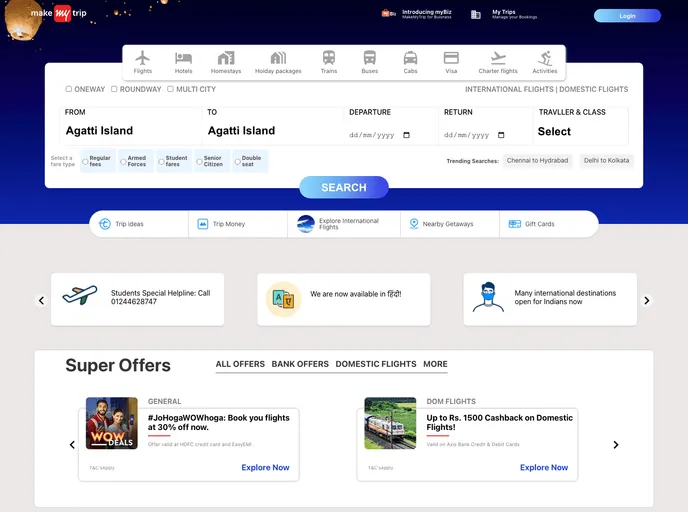Switch to the BANK OFFERS tab
The width and height of the screenshot is (688, 512).
tap(300, 364)
